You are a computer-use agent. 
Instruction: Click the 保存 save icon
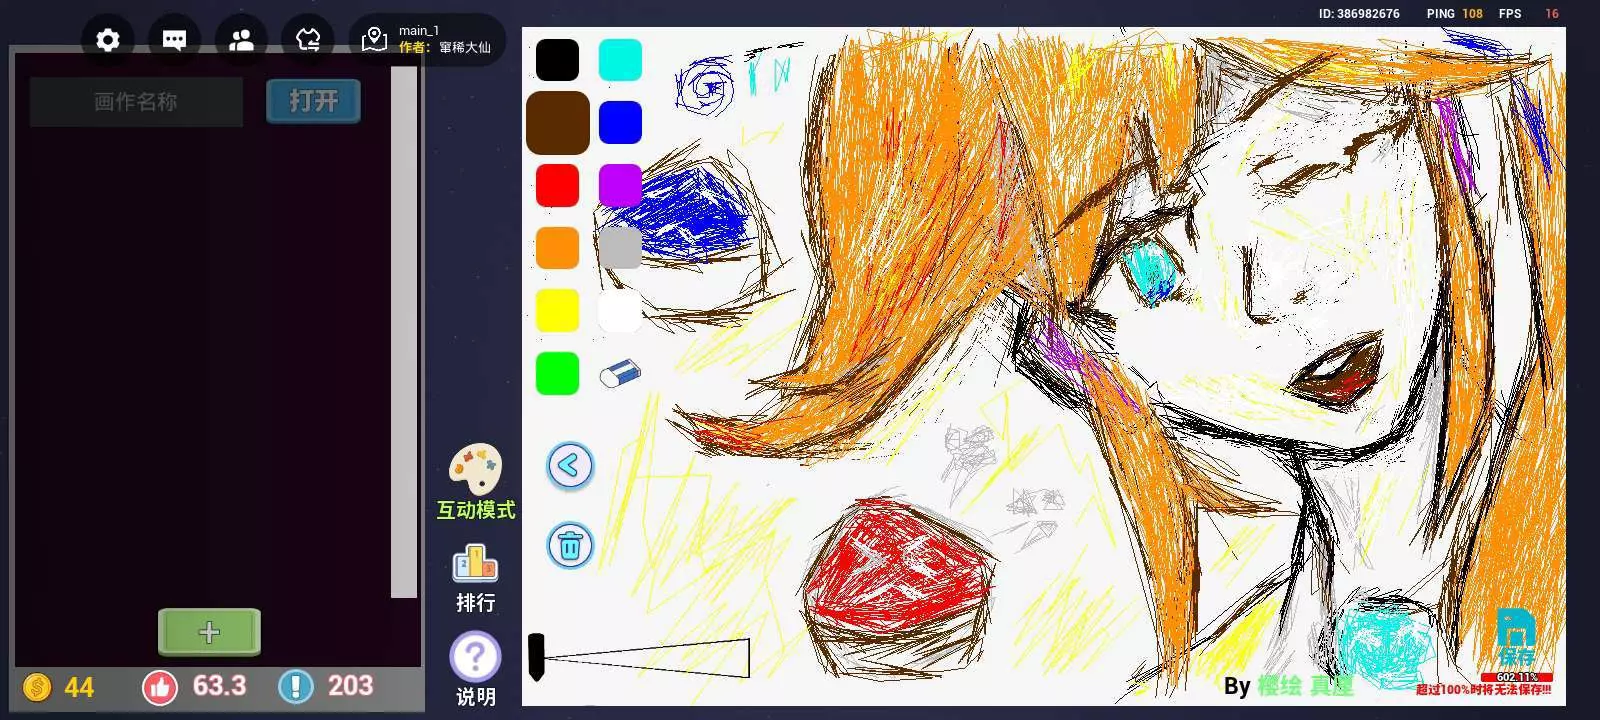(x=1515, y=640)
